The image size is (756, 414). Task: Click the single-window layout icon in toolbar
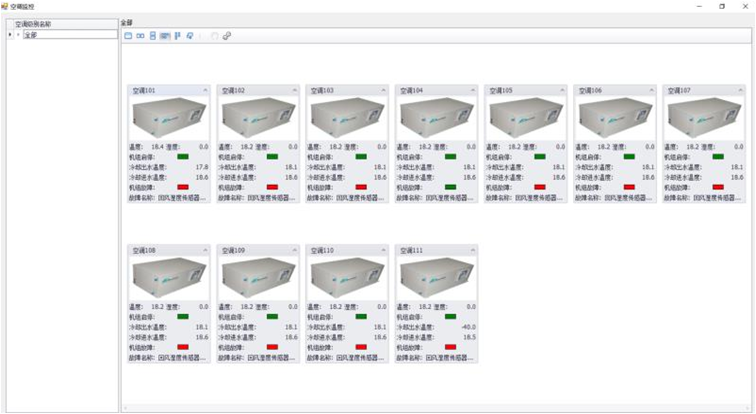coord(128,36)
